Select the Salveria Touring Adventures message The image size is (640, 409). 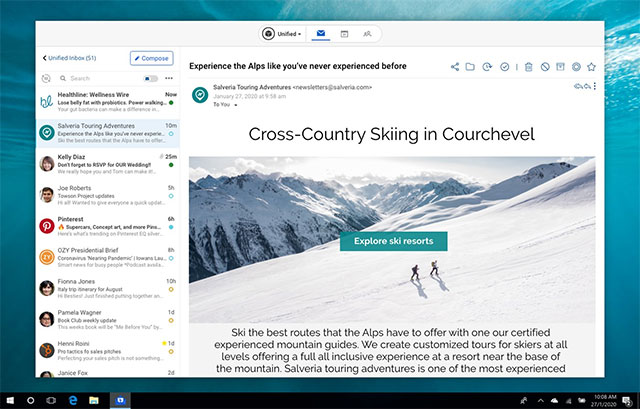click(108, 133)
